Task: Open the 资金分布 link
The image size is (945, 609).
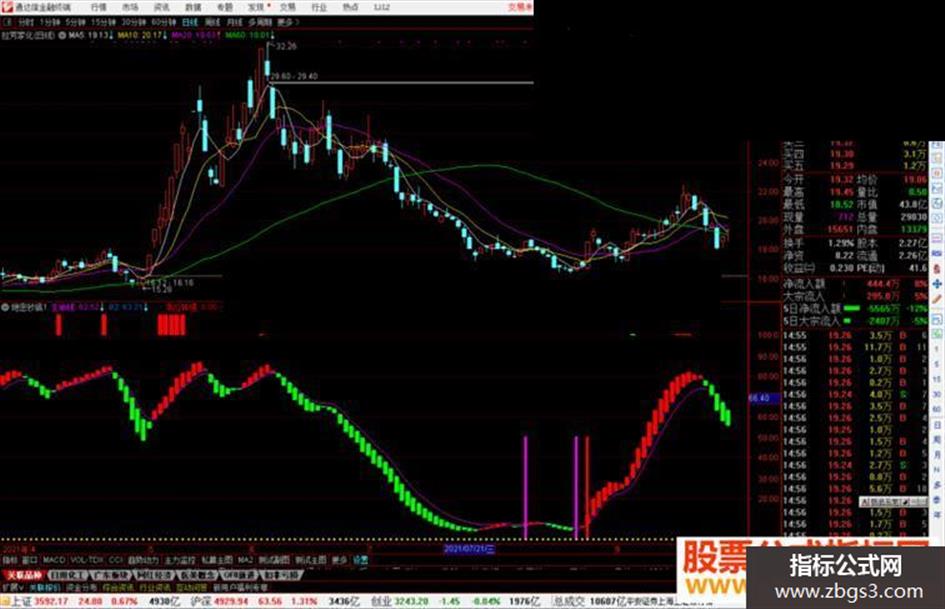Action: [81, 587]
